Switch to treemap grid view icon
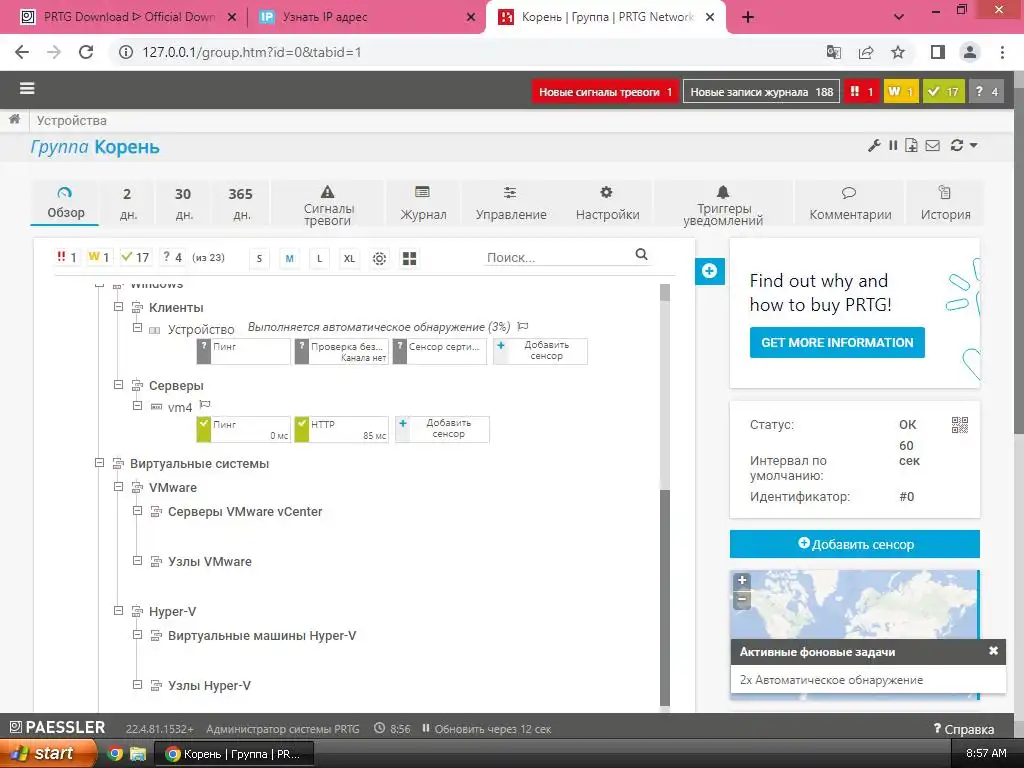Image resolution: width=1024 pixels, height=768 pixels. click(x=409, y=259)
